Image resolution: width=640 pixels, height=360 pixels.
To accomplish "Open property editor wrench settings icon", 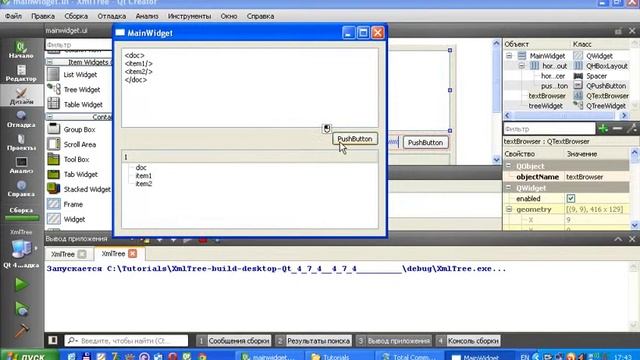I will tap(632, 129).
